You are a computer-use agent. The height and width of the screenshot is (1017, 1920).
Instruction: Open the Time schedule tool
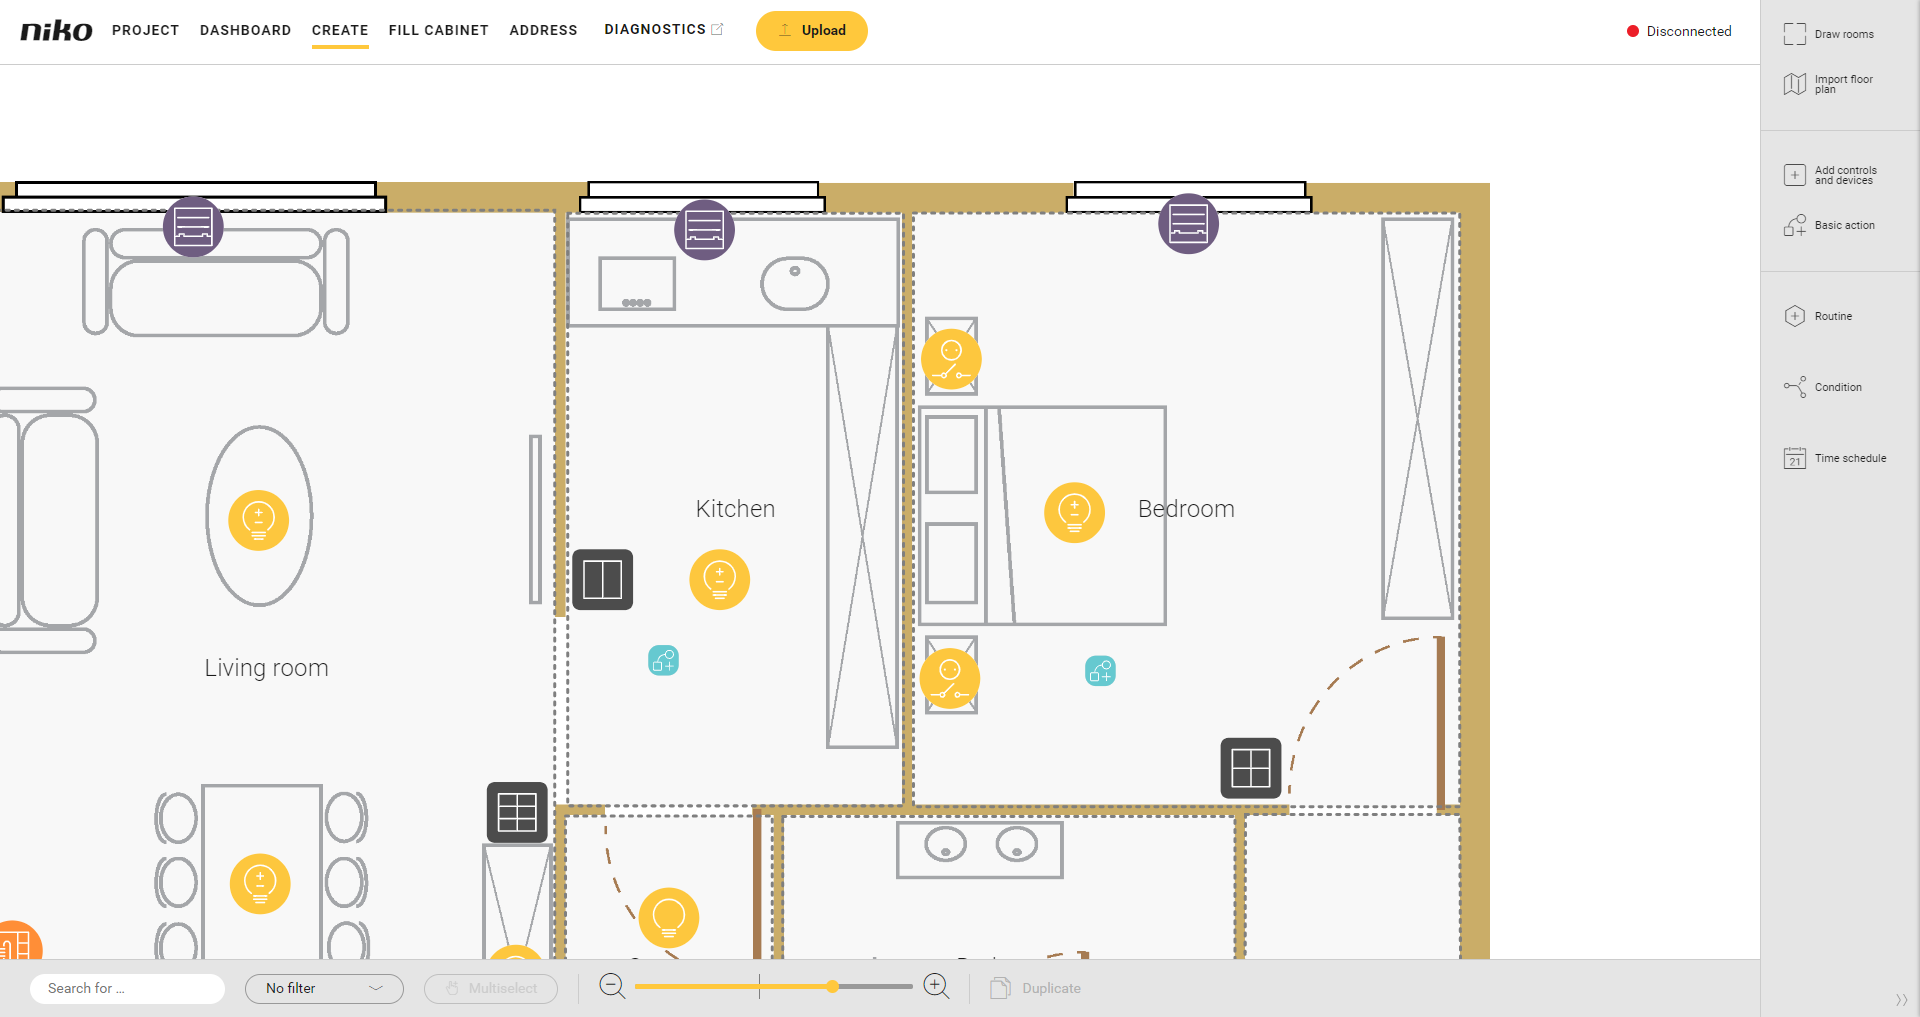[1835, 458]
